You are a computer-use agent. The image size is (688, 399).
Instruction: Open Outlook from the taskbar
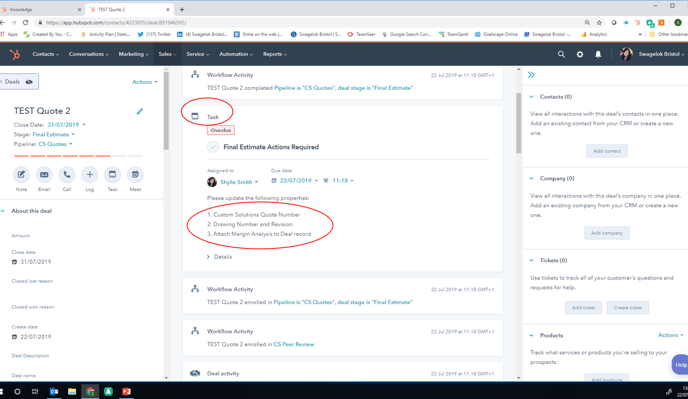pos(54,392)
